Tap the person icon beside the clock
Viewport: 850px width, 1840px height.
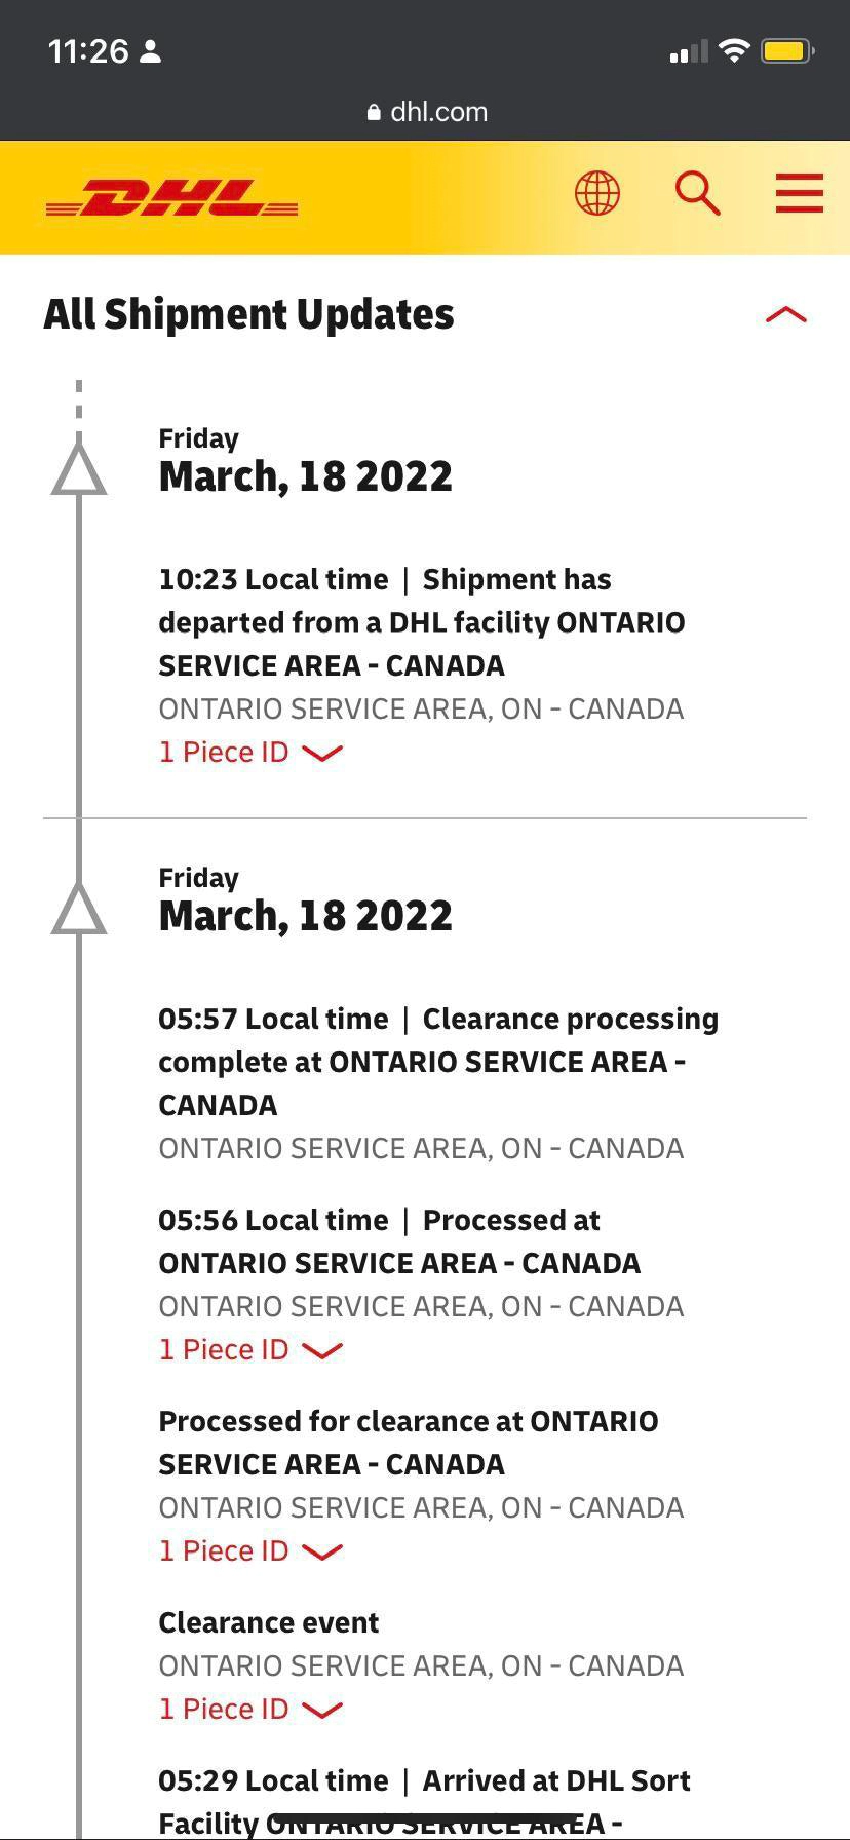[151, 52]
